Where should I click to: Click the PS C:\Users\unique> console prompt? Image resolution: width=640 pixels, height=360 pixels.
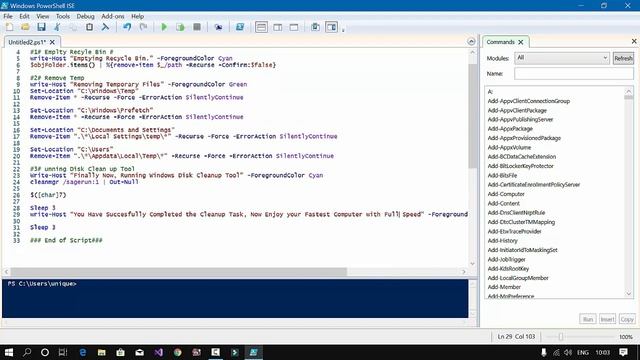42,284
